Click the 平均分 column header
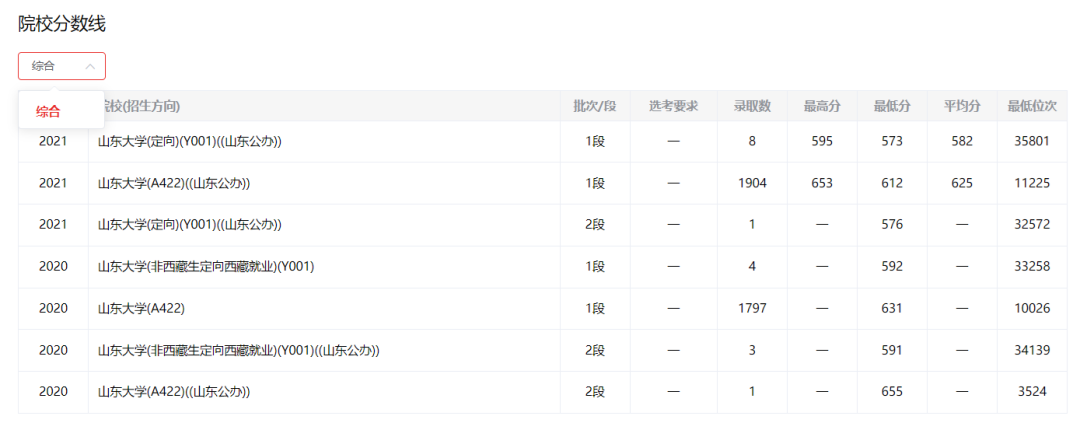 pos(962,106)
